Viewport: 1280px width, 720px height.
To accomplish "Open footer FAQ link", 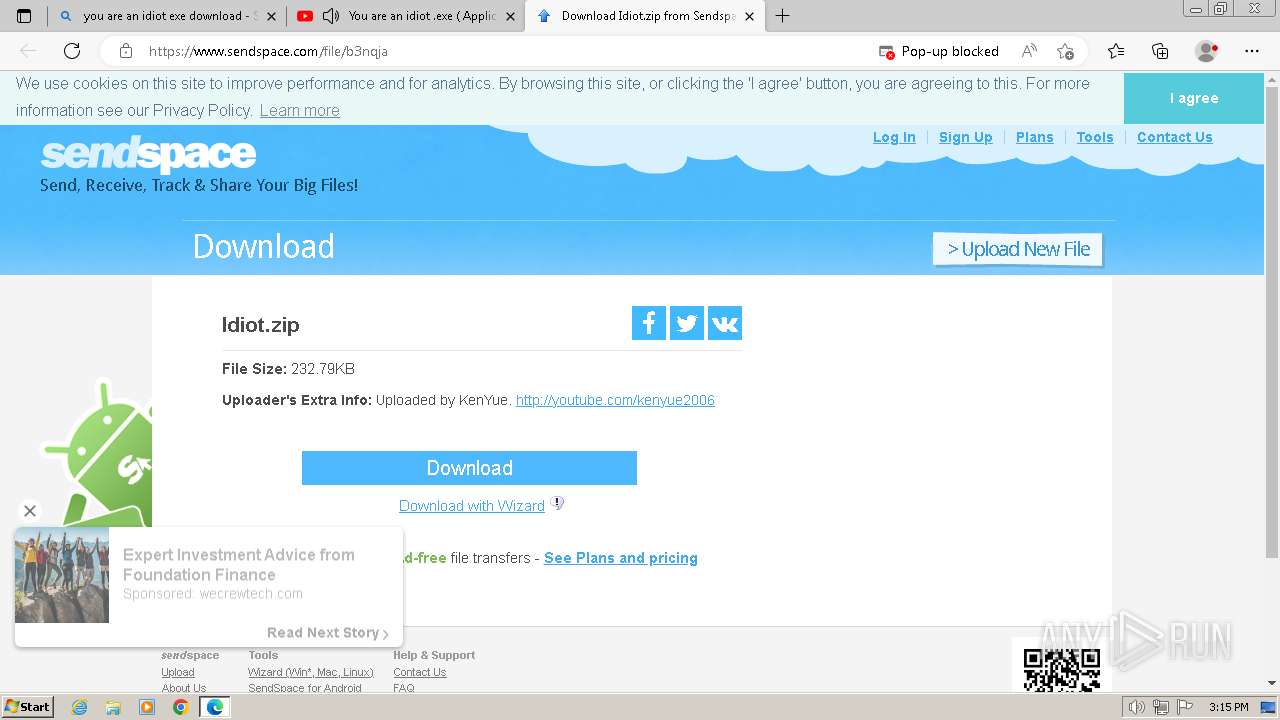I will tap(404, 688).
